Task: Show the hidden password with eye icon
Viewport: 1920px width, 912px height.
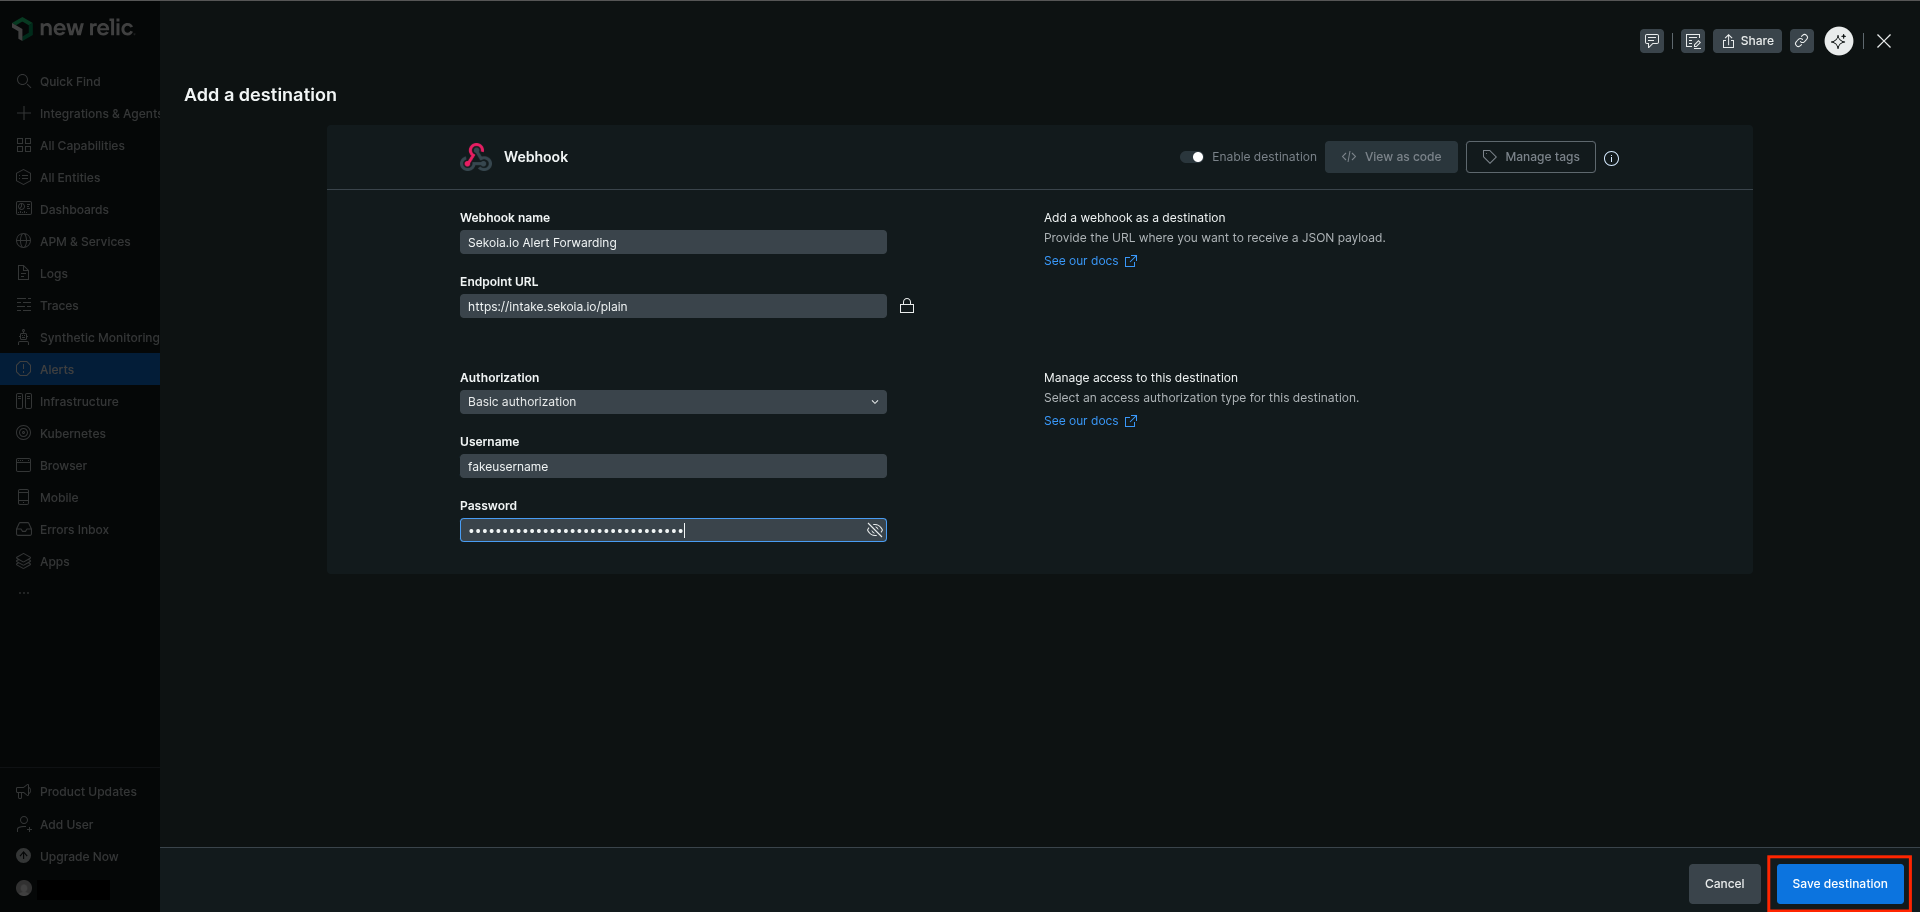Action: [874, 530]
